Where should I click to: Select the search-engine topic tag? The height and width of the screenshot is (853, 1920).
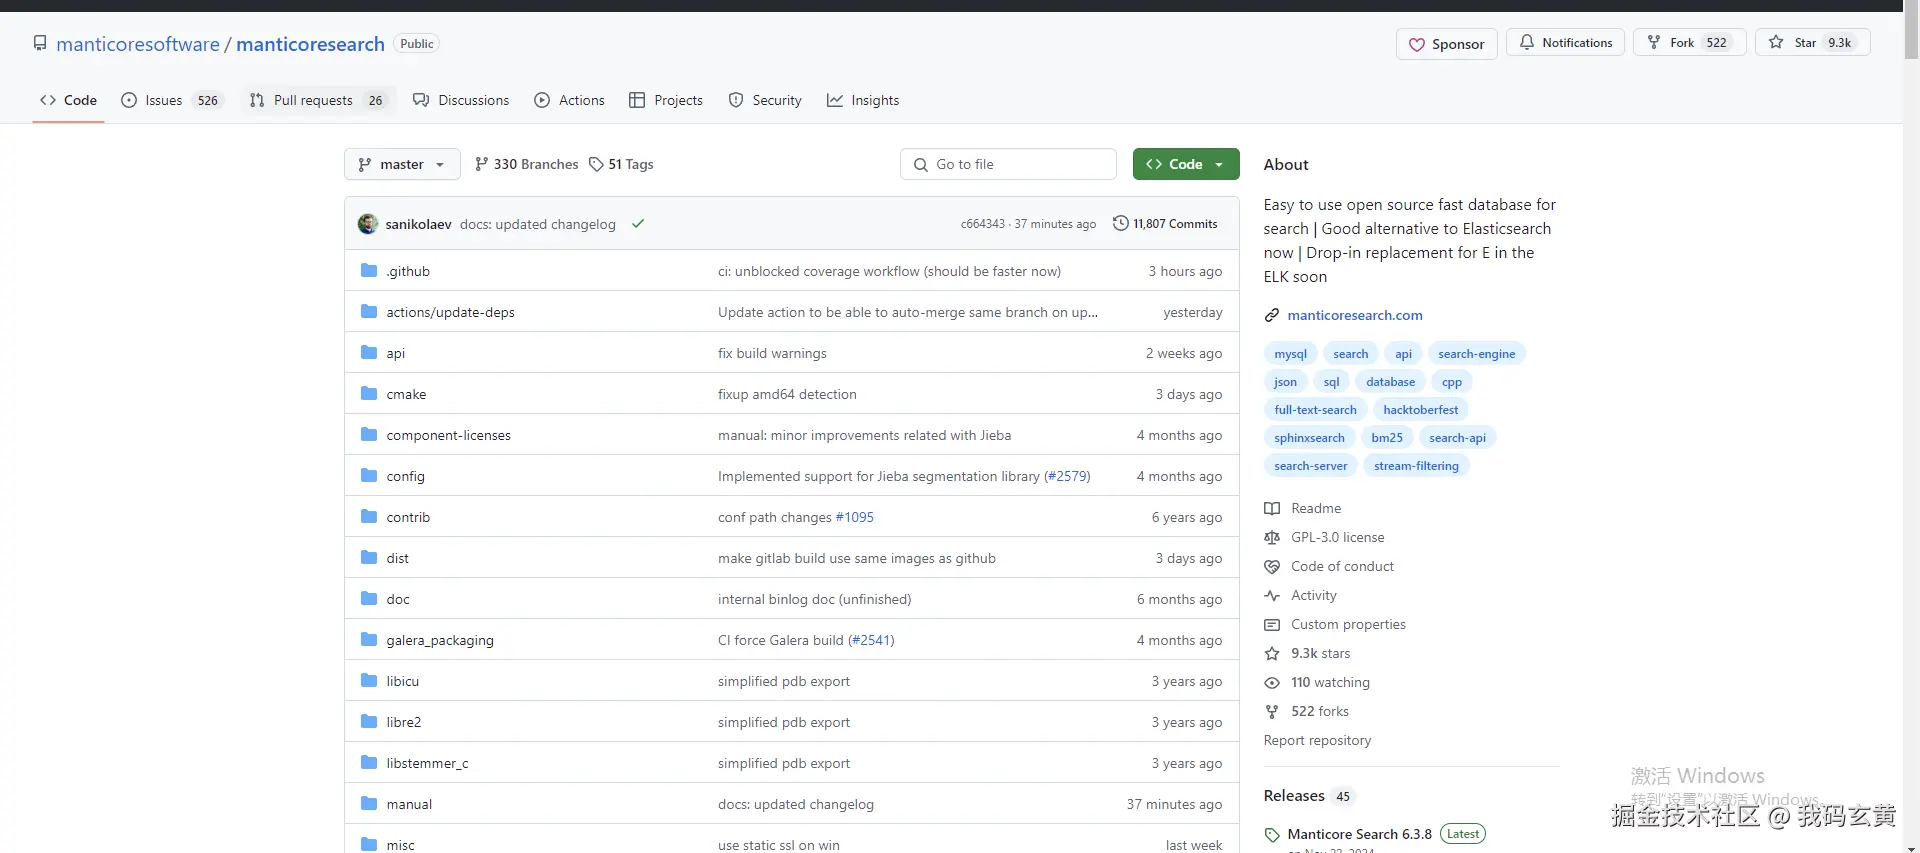point(1476,354)
